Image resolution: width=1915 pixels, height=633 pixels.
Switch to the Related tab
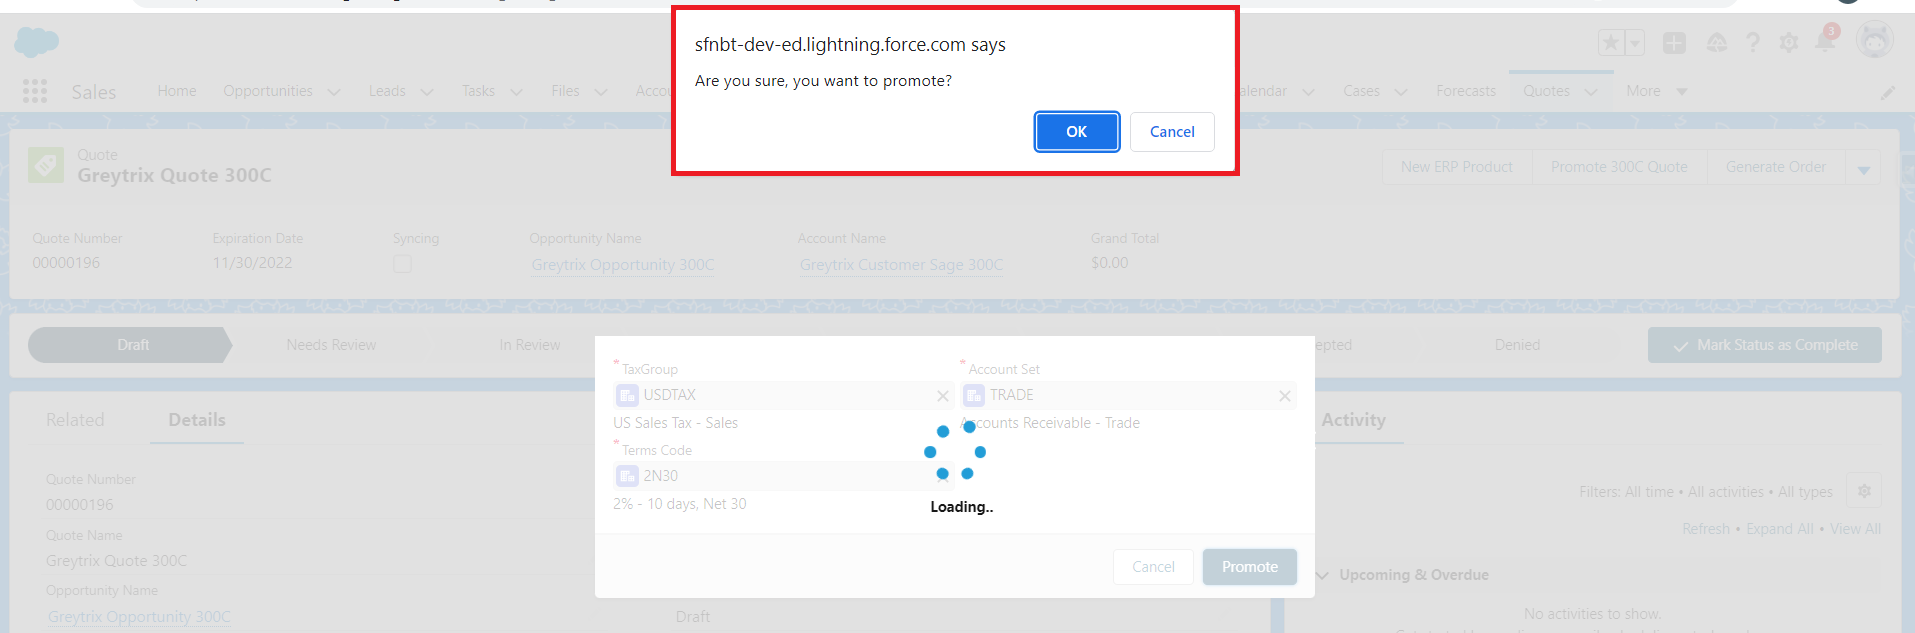click(75, 420)
